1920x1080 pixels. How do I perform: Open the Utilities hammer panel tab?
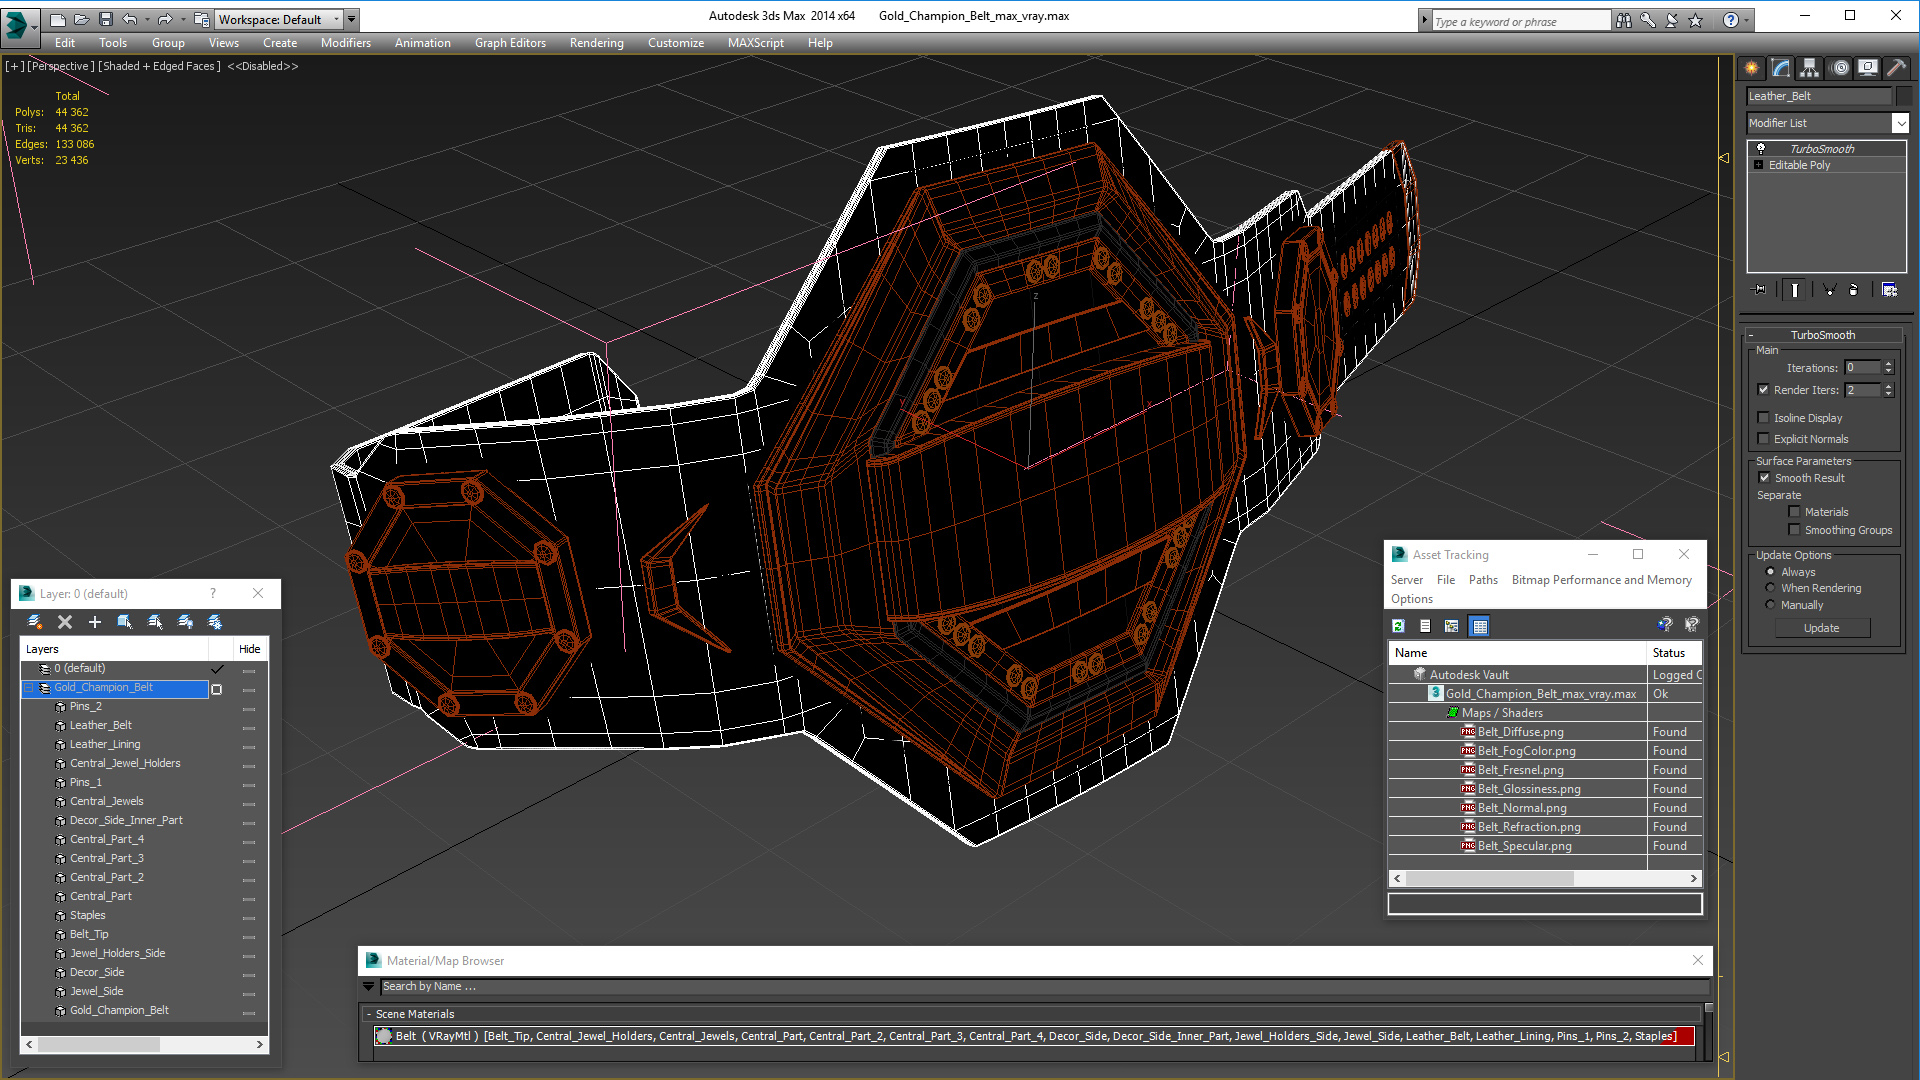1896,68
